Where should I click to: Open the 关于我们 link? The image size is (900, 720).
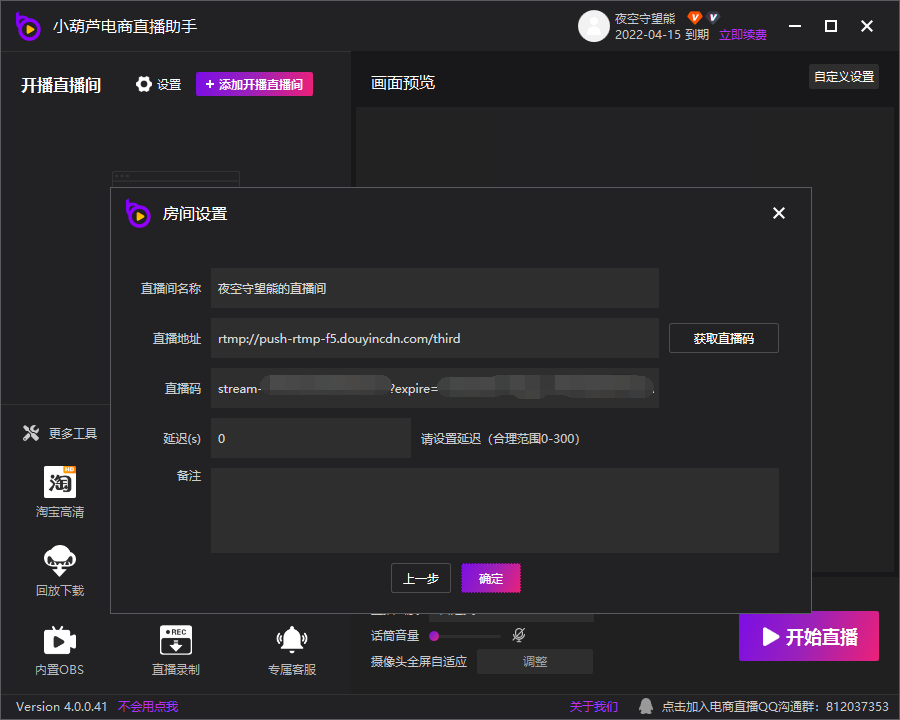(594, 706)
